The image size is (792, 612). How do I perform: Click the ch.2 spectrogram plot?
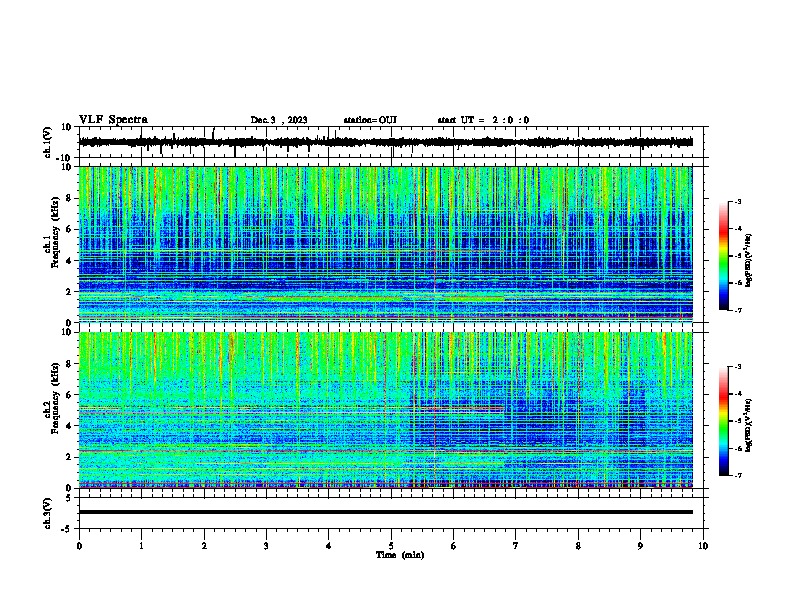385,410
